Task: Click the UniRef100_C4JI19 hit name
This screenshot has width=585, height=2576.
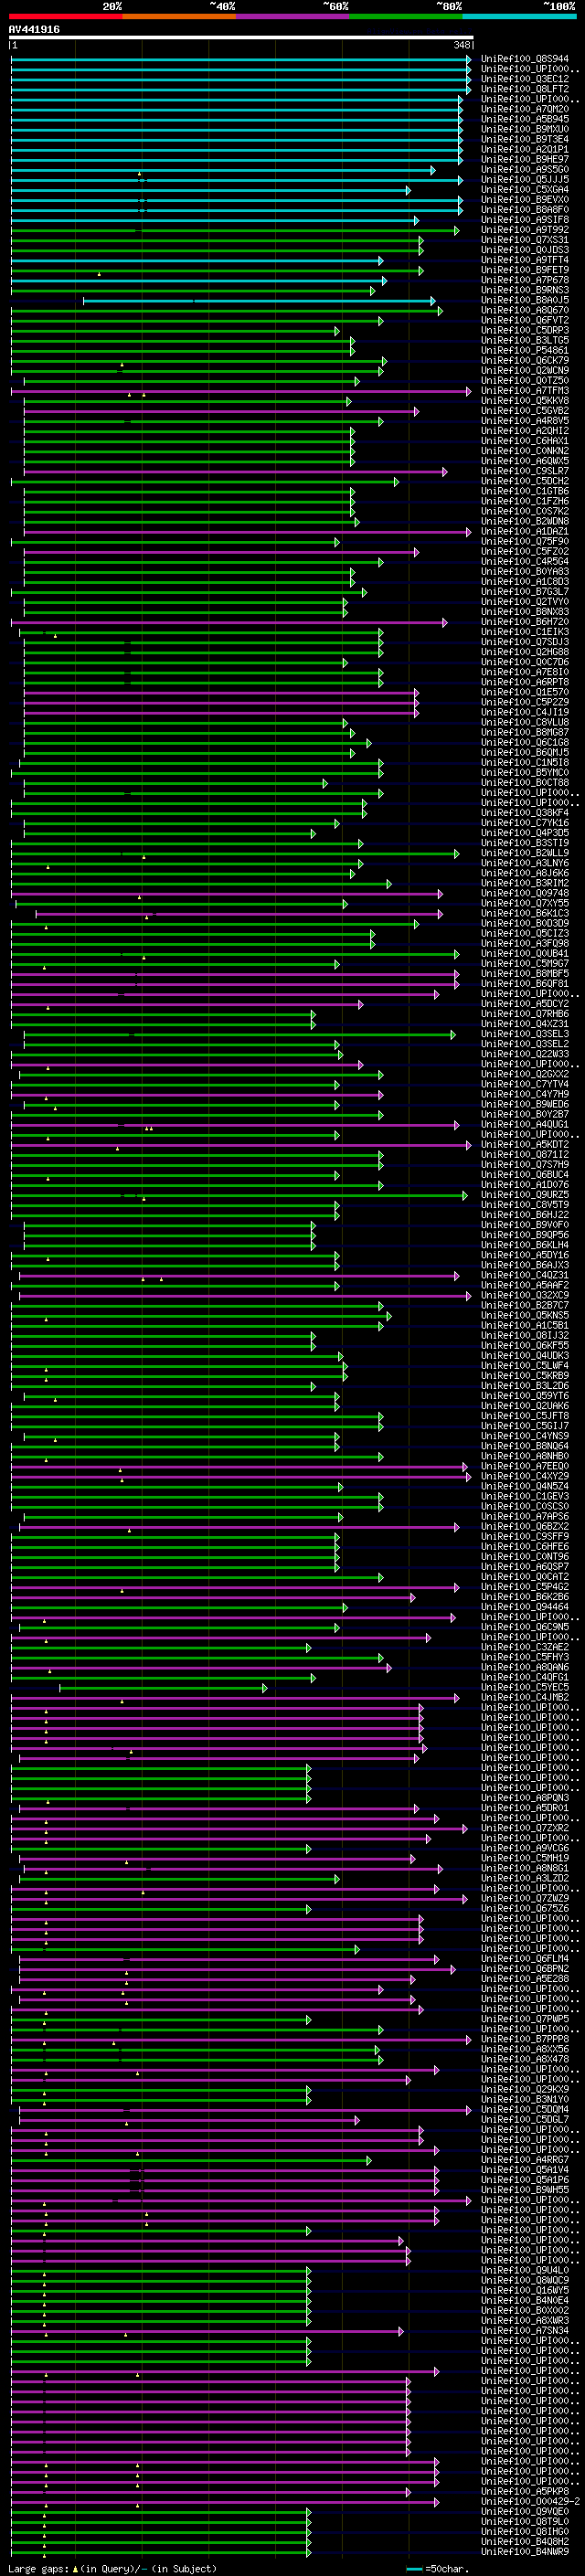Action: coord(525,712)
